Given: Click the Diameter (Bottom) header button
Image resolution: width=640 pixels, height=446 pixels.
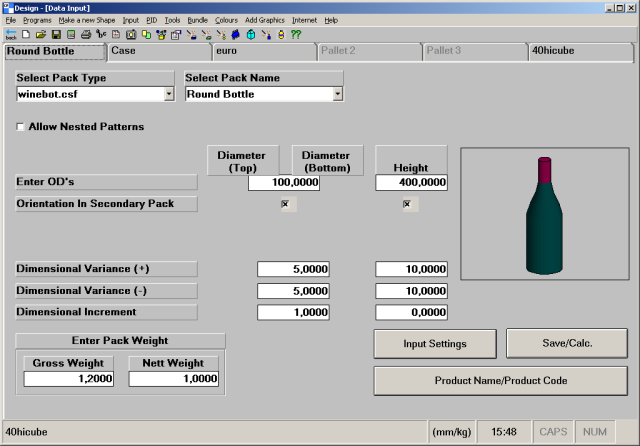Looking at the screenshot, I should [x=327, y=160].
